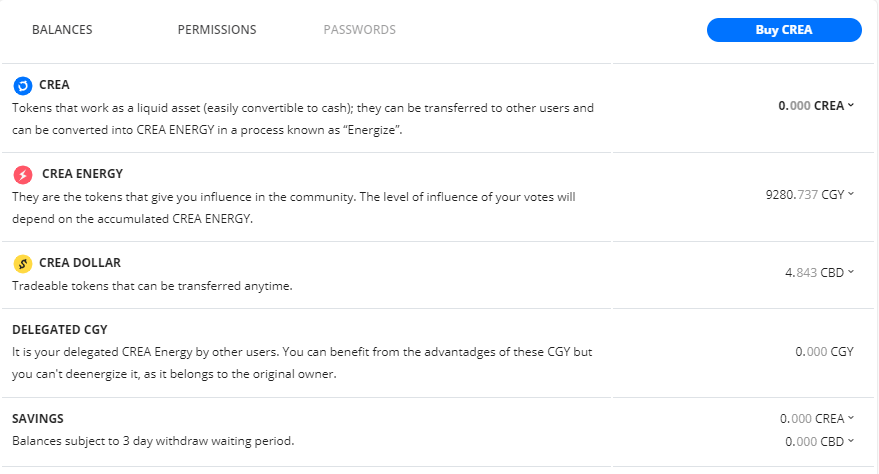Viewport: 879px width, 474px height.
Task: Click the chevron next to 4.843 CBD
Action: click(x=851, y=272)
